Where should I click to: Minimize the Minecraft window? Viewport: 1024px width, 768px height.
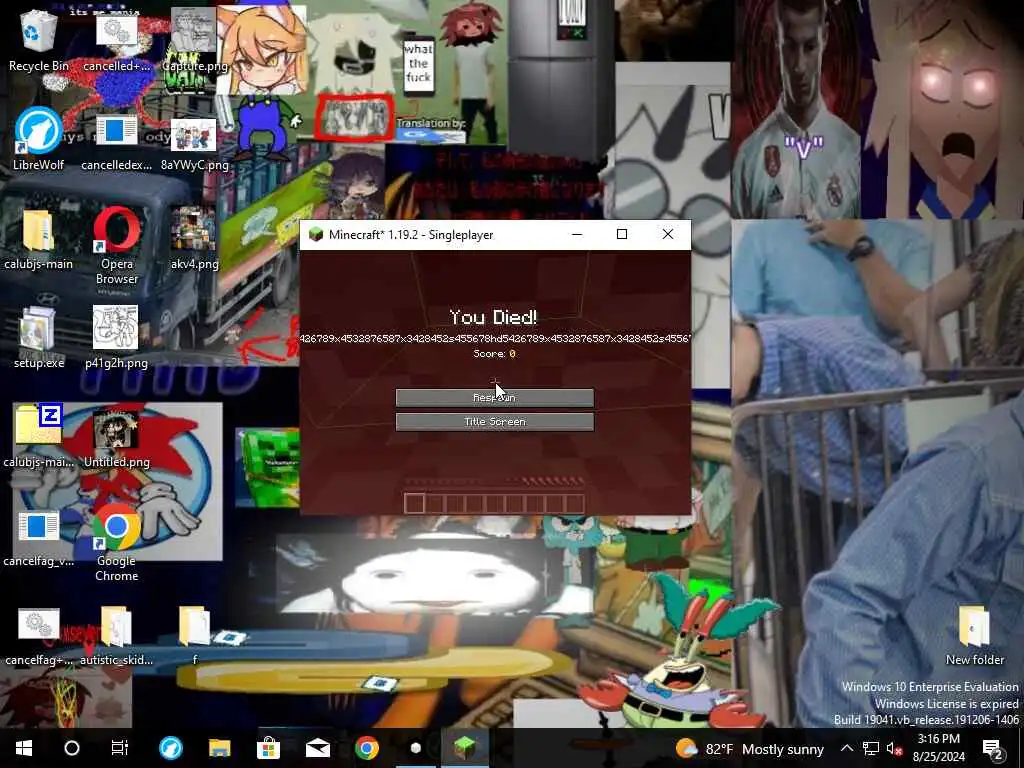coord(577,234)
